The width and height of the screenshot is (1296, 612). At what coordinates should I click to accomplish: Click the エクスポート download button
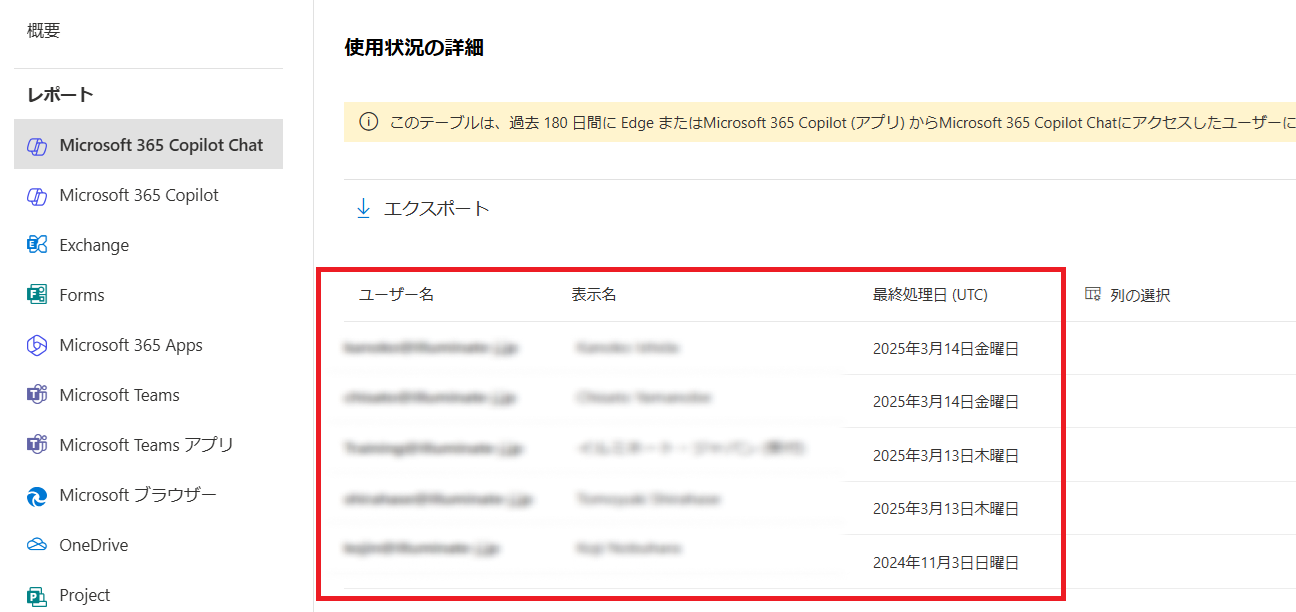coord(423,209)
